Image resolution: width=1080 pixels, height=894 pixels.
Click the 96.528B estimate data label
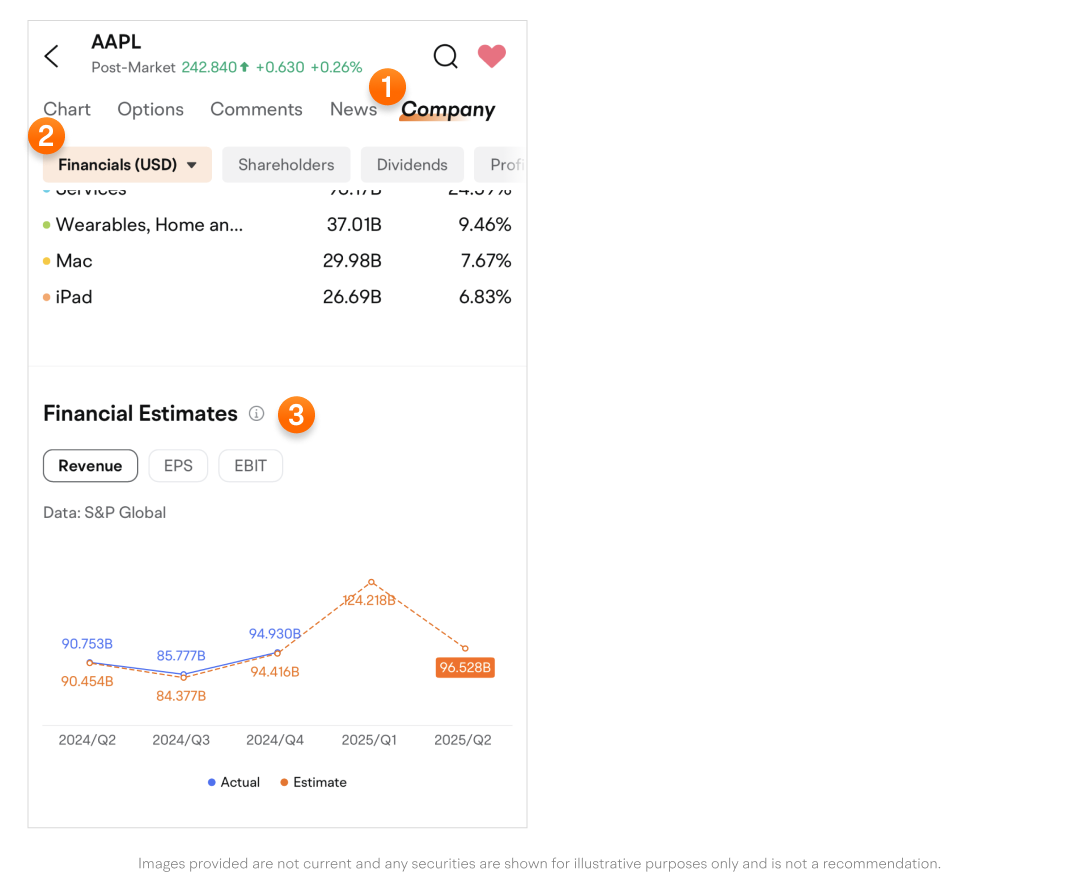[465, 667]
